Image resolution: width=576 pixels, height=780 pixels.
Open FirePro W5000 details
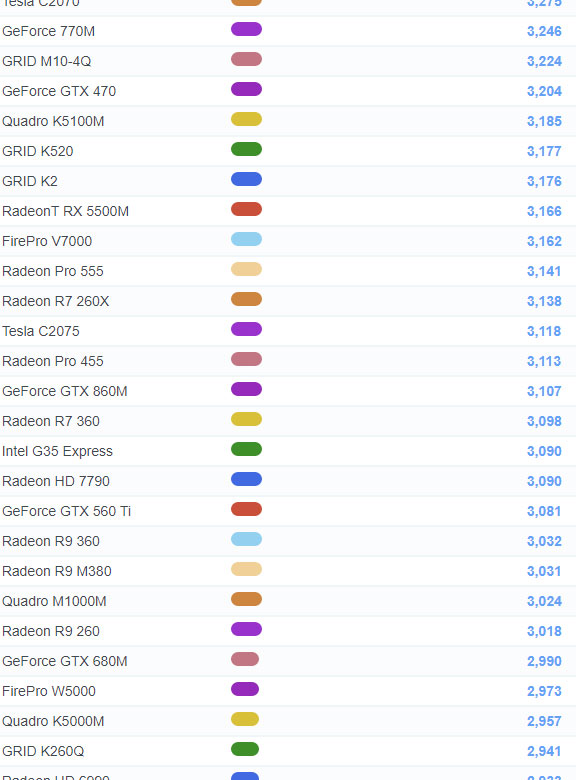click(49, 691)
